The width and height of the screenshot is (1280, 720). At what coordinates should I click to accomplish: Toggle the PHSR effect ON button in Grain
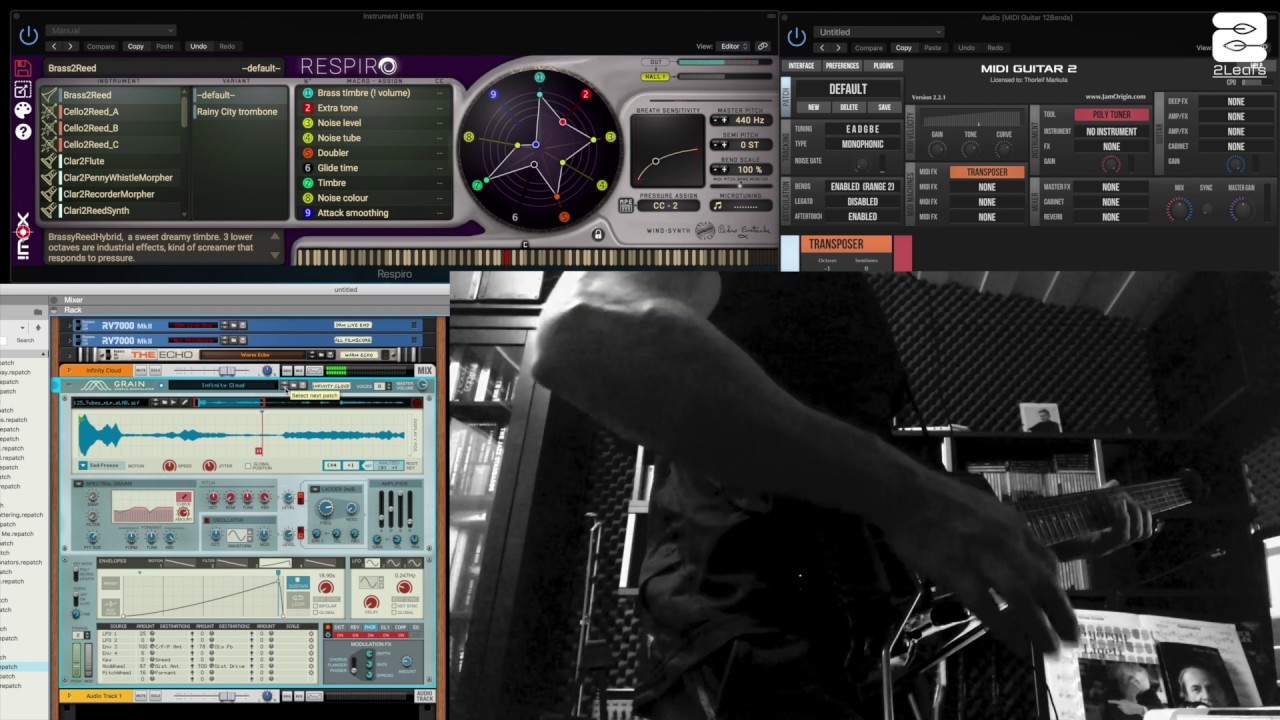(370, 635)
